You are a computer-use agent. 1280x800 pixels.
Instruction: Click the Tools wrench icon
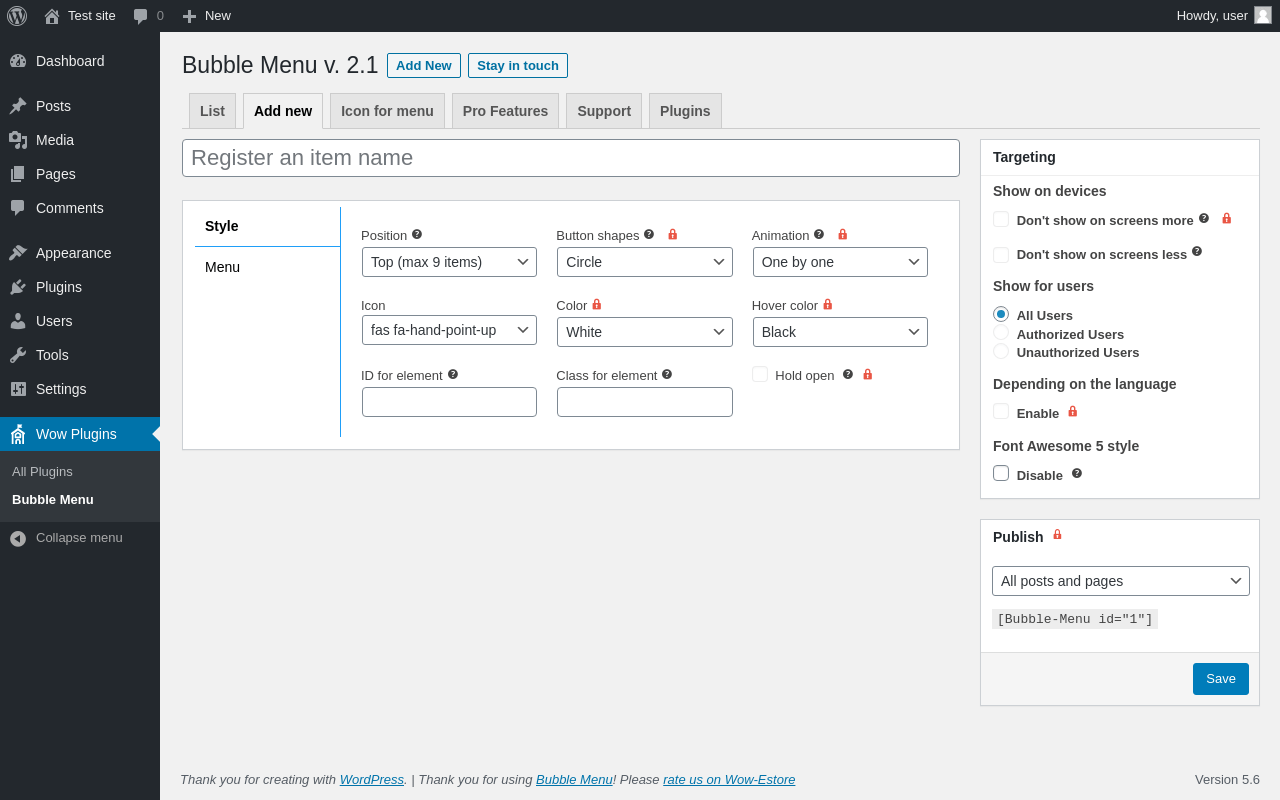[18, 355]
